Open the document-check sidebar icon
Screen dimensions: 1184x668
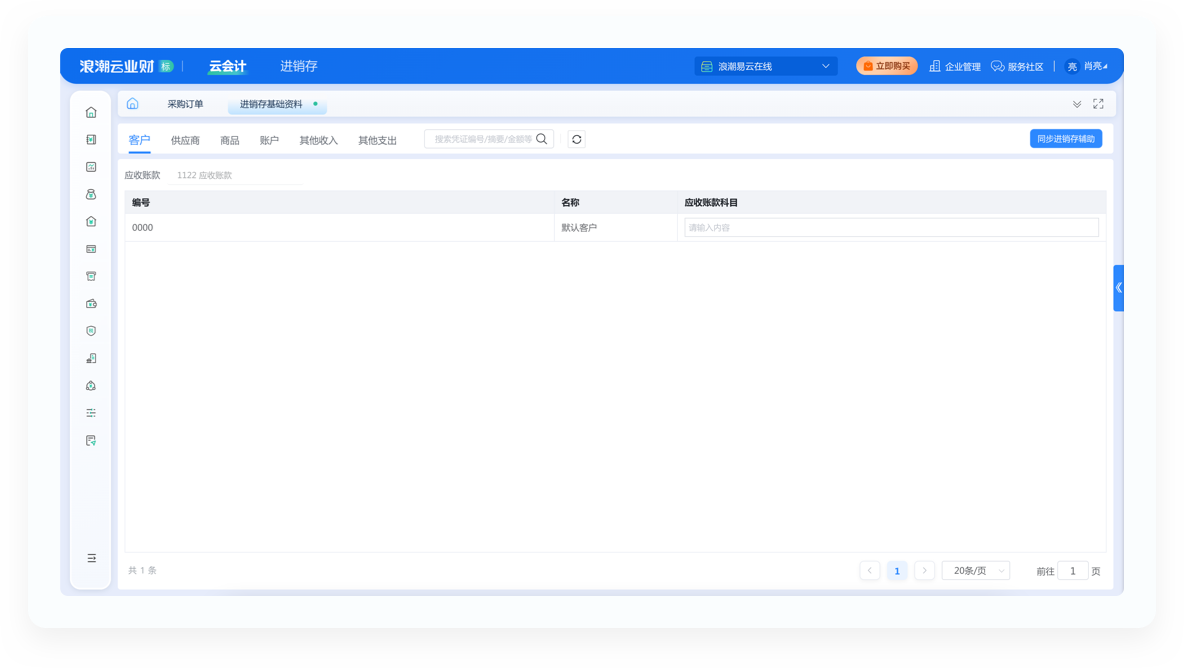pyautogui.click(x=91, y=440)
